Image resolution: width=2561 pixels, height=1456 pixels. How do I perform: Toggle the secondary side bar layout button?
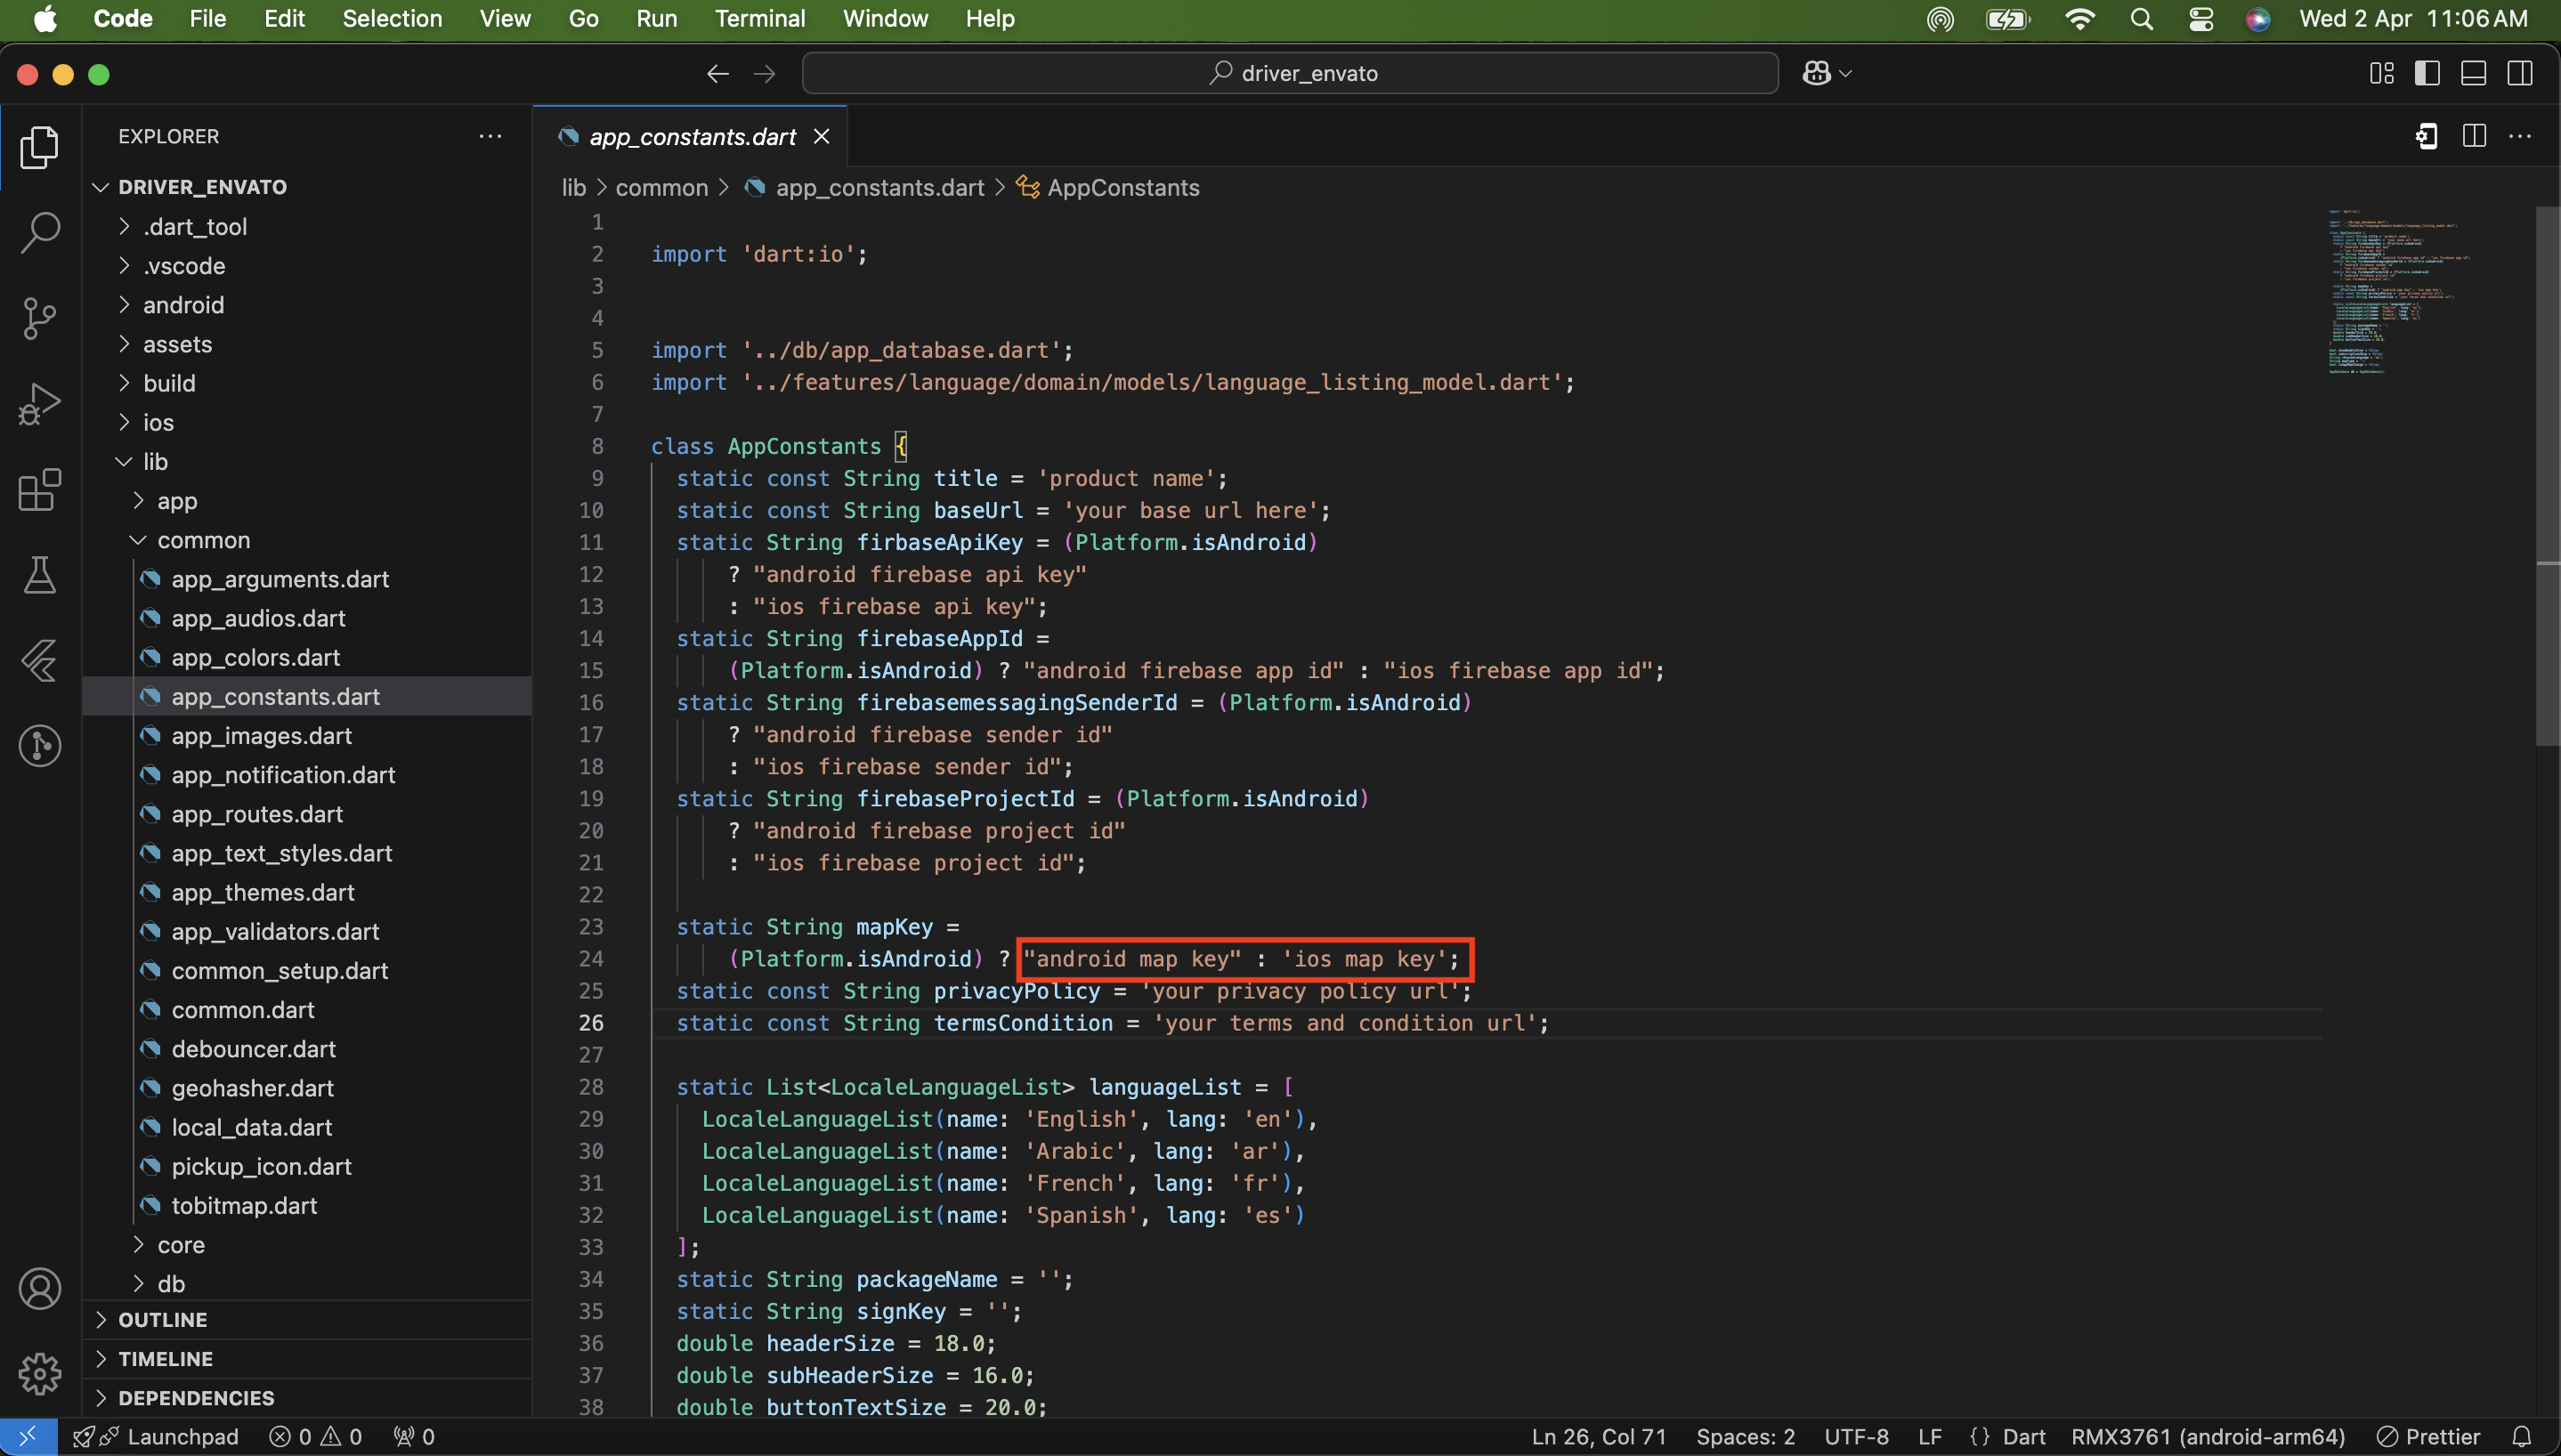(2520, 73)
